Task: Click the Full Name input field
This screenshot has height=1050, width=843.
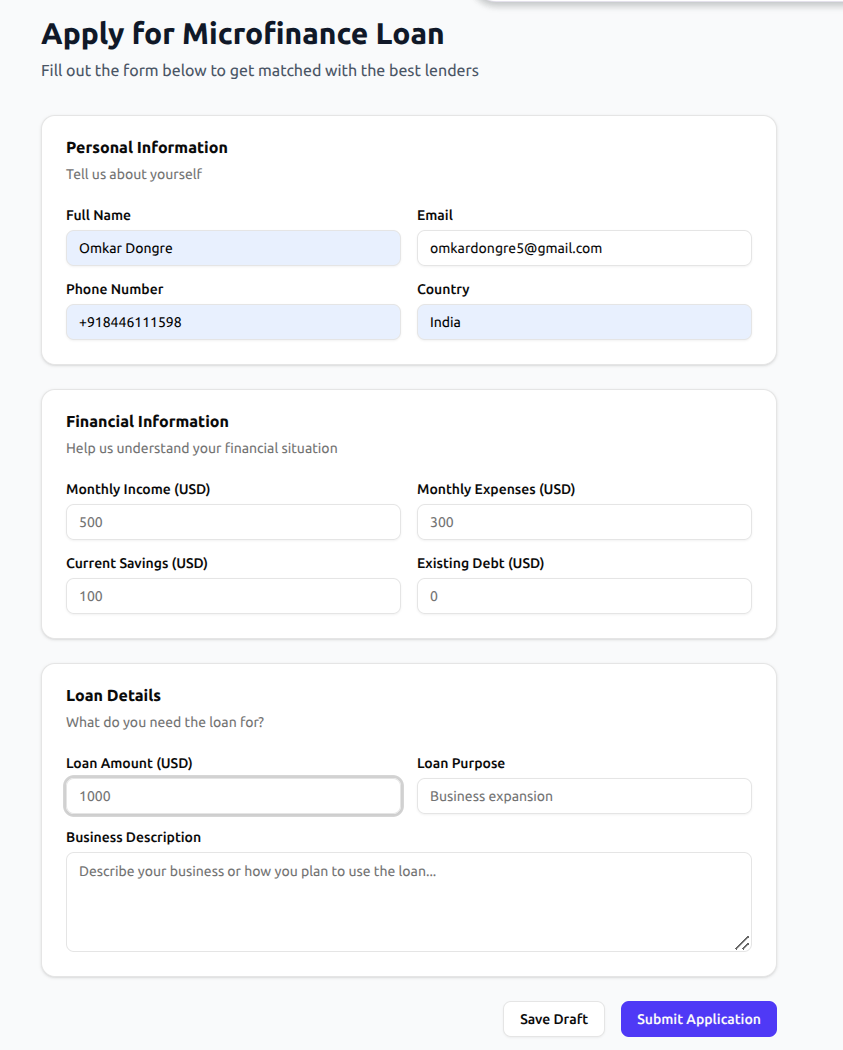Action: pyautogui.click(x=233, y=248)
